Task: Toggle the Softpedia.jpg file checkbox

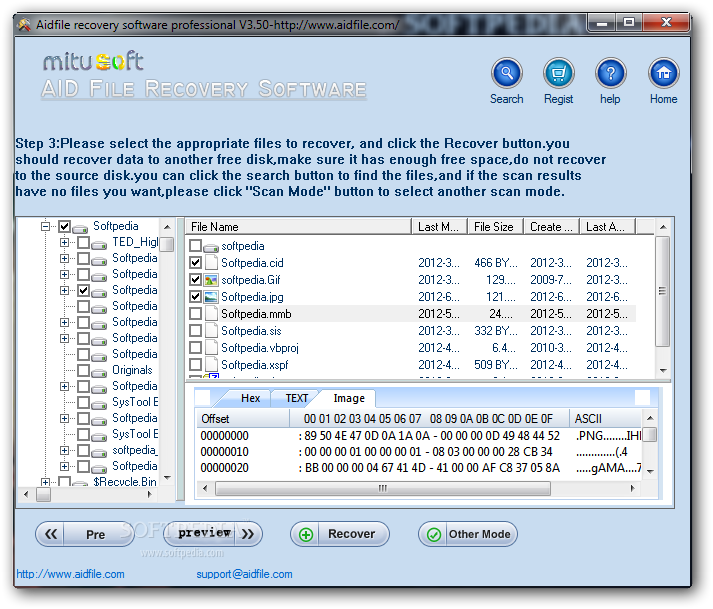Action: (195, 297)
